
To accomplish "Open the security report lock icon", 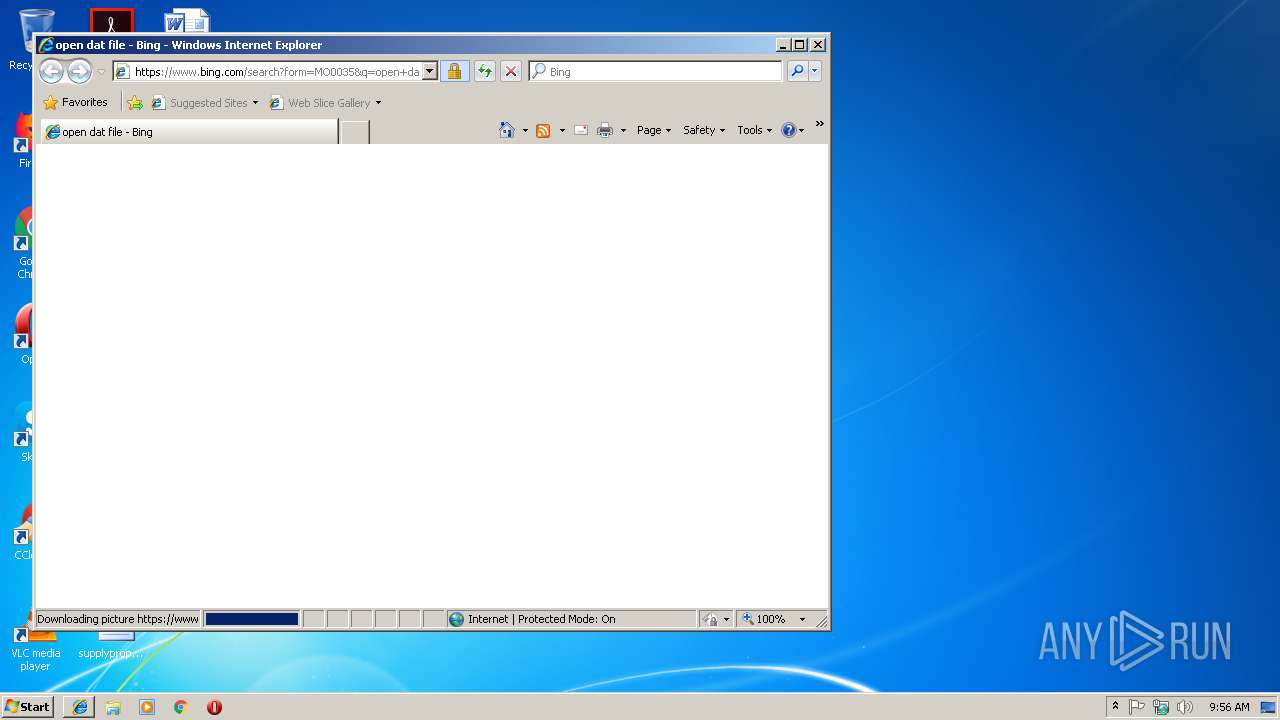I will 454,71.
